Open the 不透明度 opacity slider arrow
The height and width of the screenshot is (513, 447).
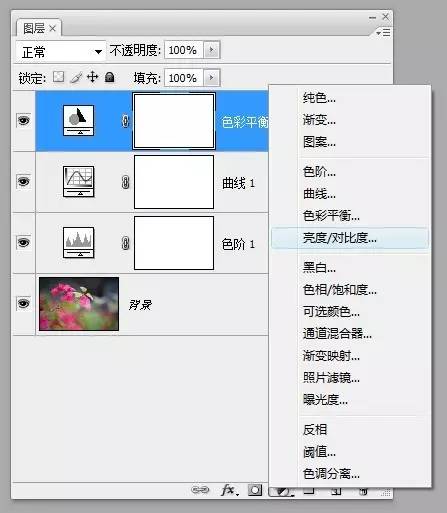pos(211,50)
